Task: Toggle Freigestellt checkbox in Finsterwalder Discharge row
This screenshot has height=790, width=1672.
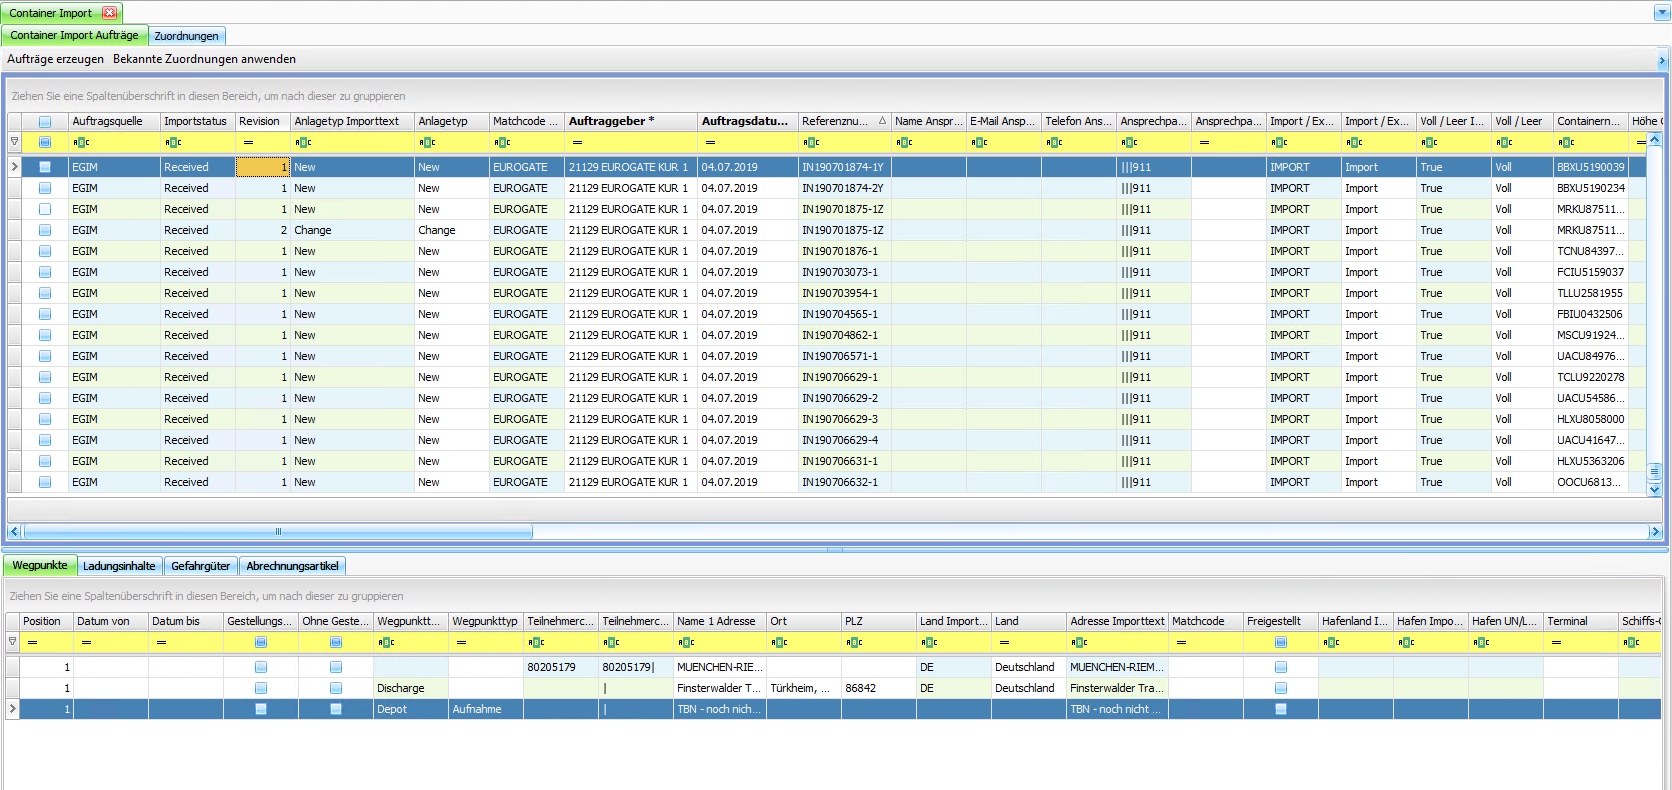Action: [x=1281, y=688]
